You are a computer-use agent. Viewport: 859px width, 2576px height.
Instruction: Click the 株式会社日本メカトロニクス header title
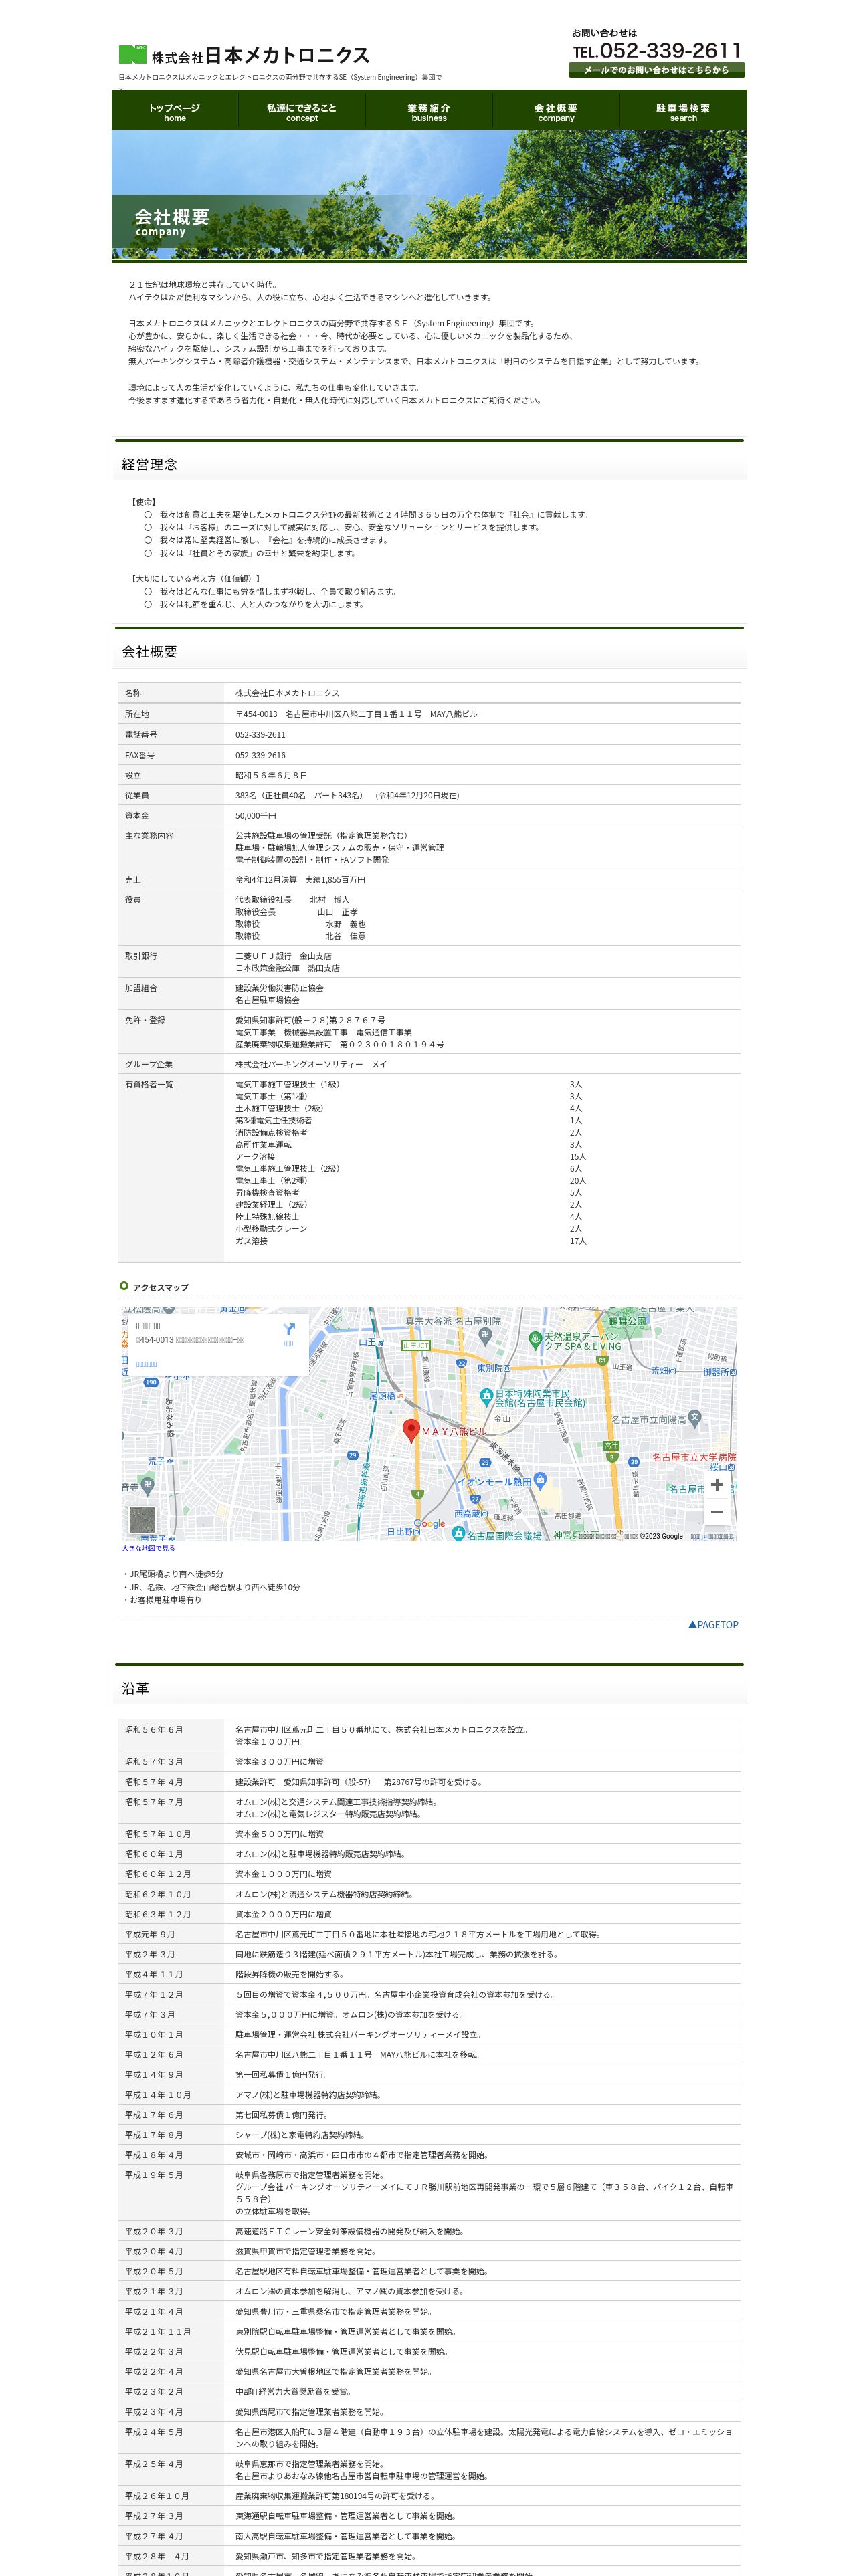(x=261, y=55)
